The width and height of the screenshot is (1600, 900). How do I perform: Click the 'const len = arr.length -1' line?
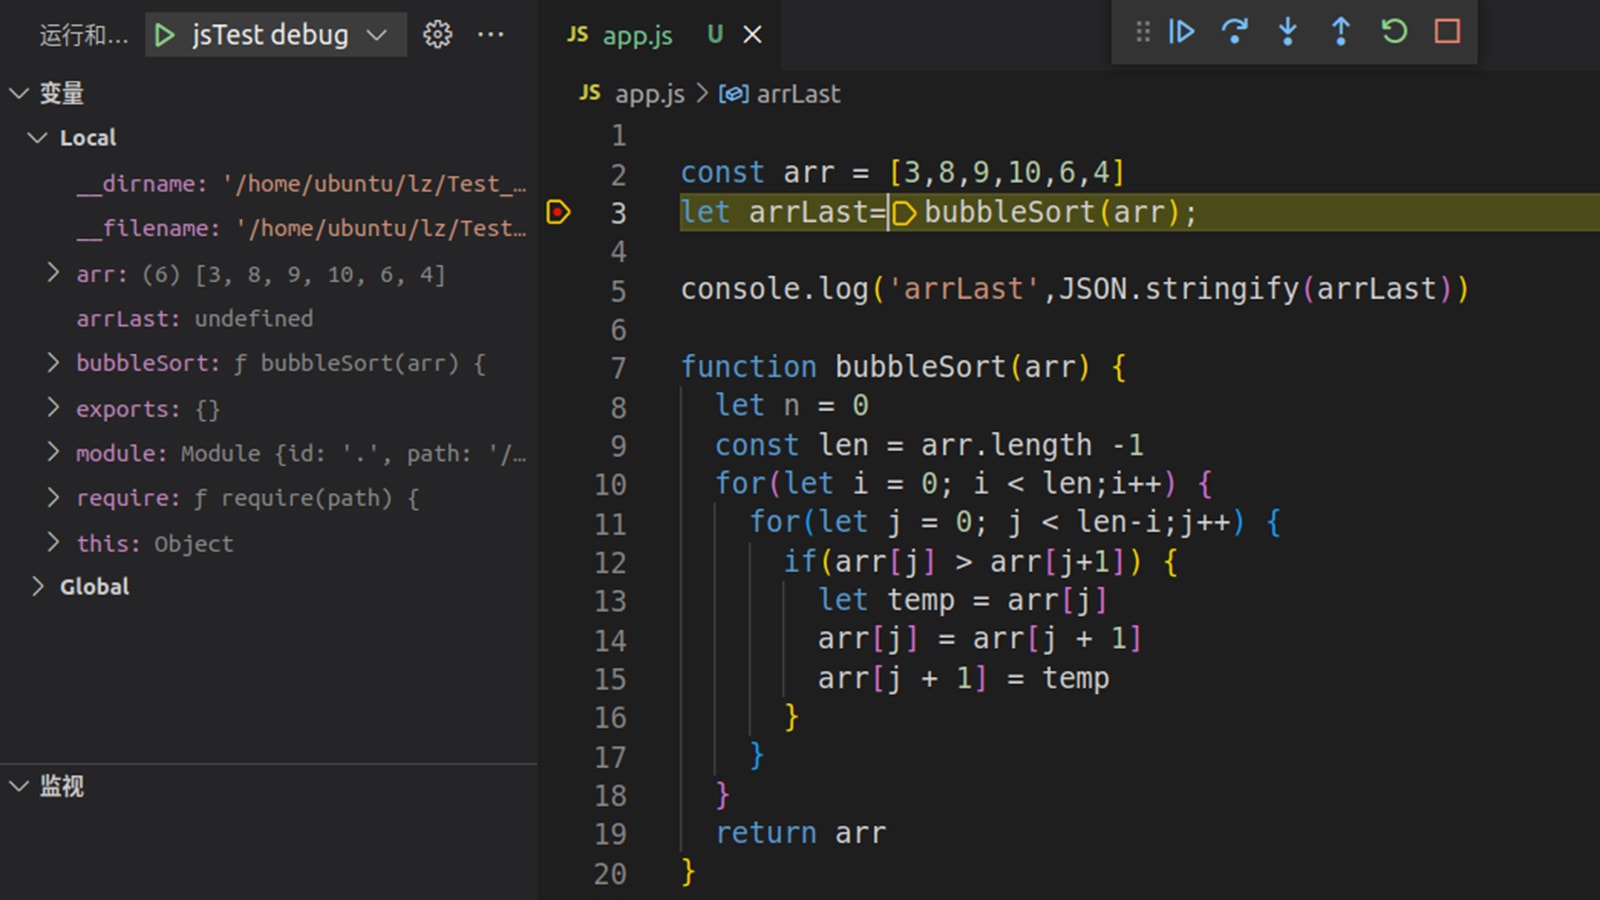pyautogui.click(x=929, y=445)
